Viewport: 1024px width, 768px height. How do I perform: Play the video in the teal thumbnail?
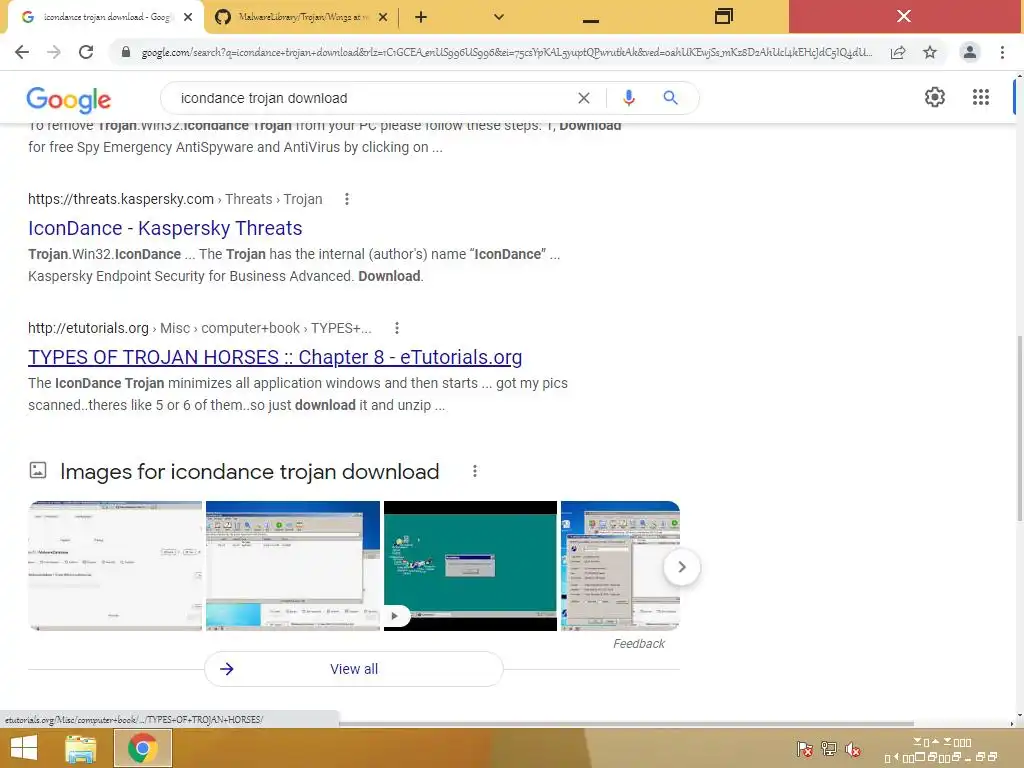pos(394,616)
